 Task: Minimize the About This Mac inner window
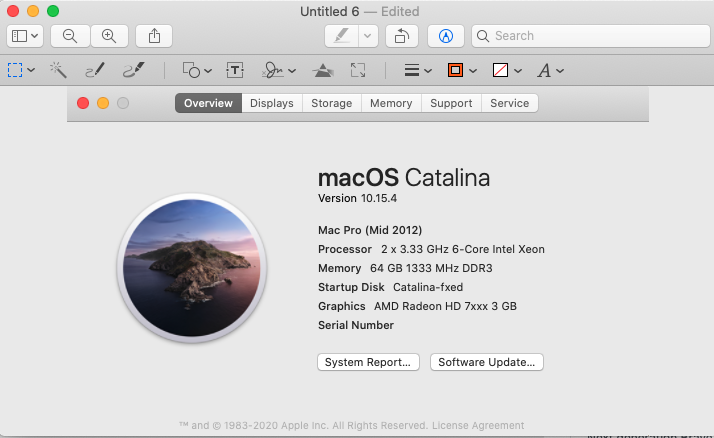pos(103,103)
